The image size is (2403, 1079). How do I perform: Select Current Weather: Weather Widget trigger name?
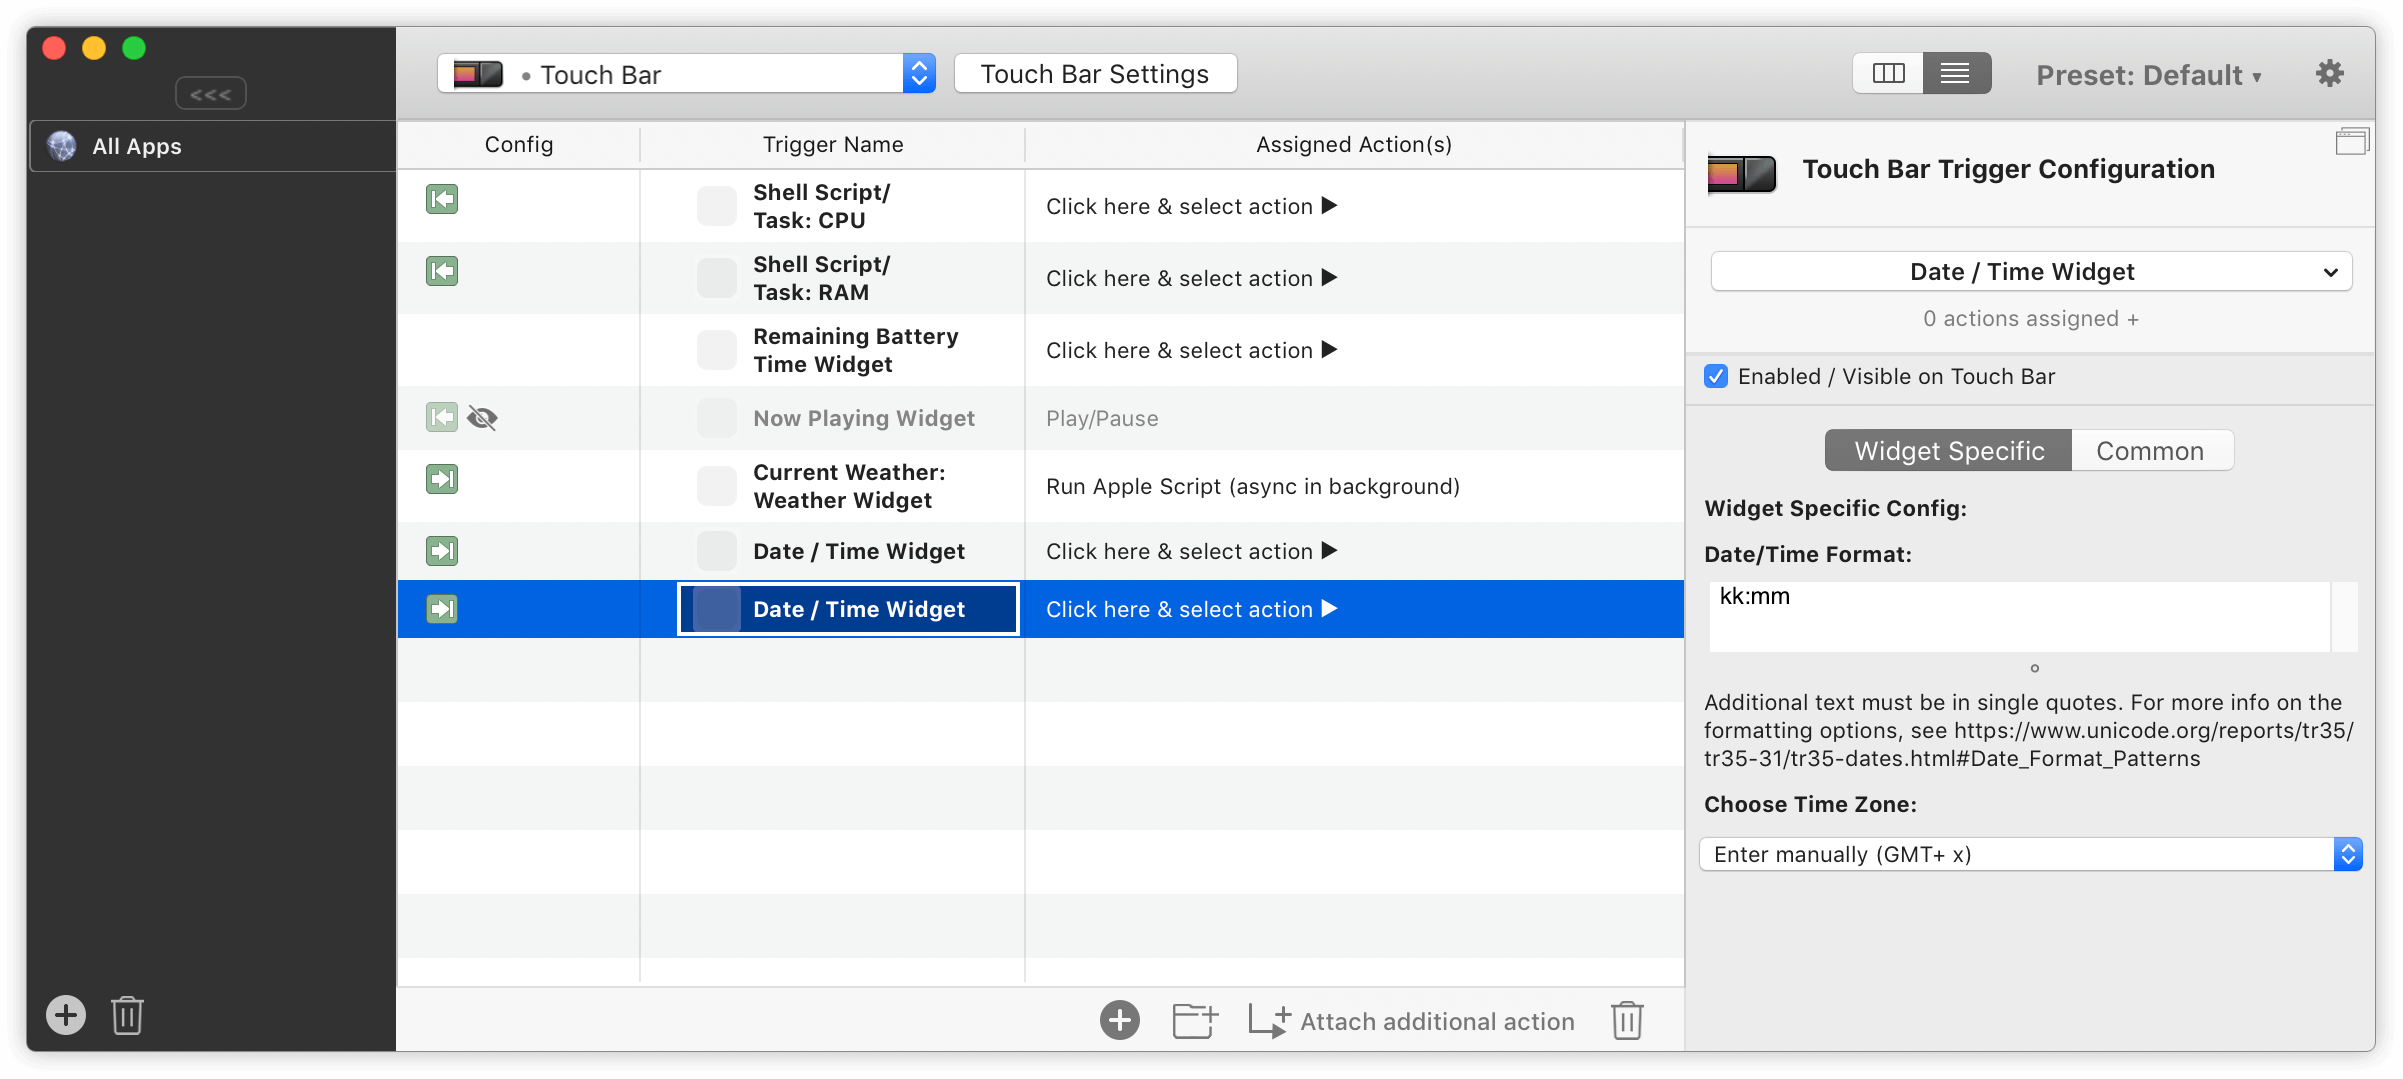tap(849, 486)
